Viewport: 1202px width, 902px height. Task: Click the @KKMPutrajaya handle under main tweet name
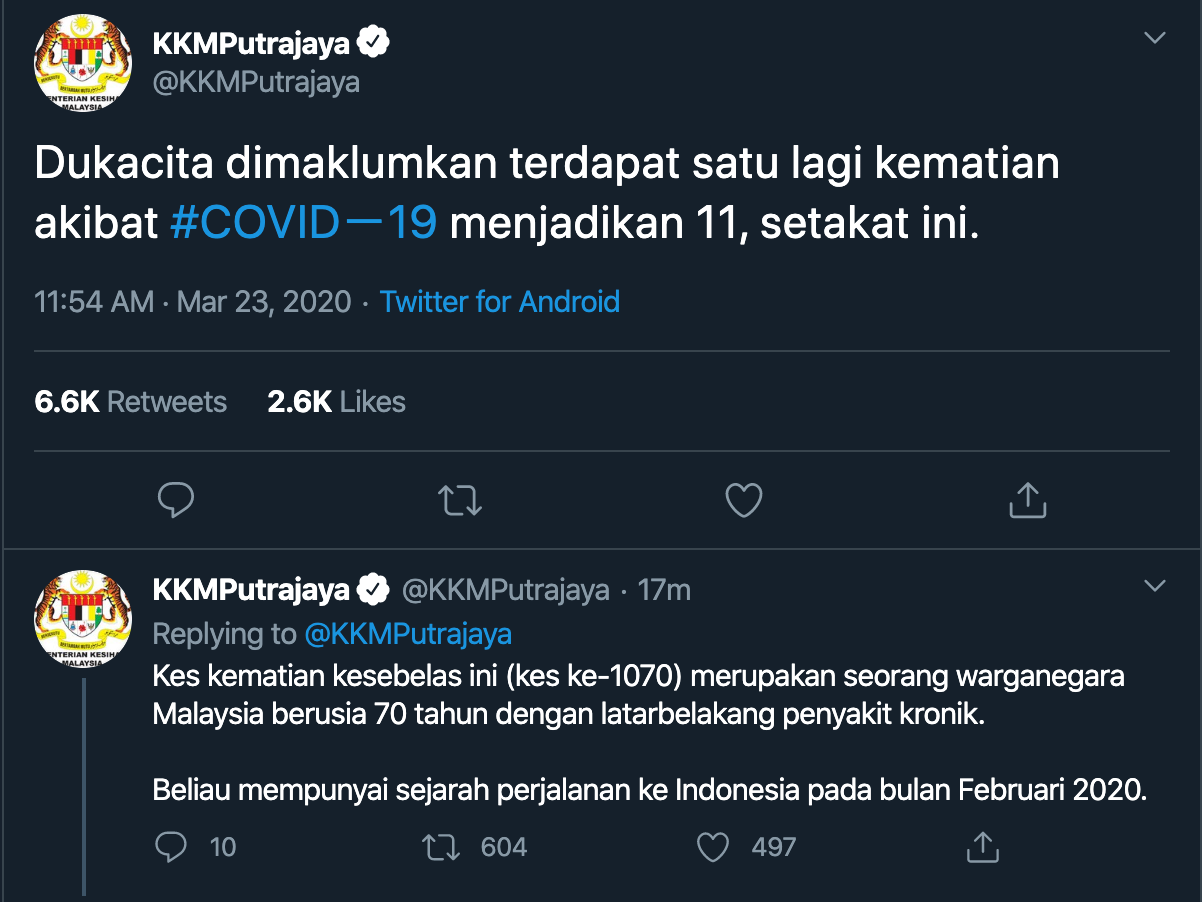pos(256,82)
